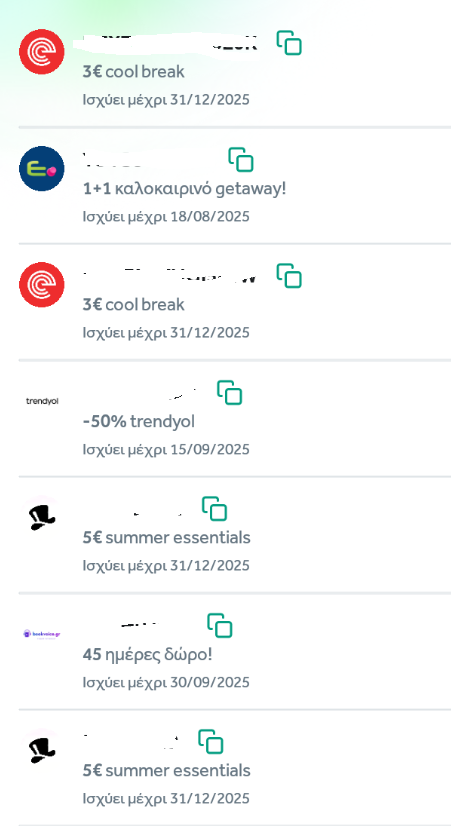Open the 1+1 καλοκαιρινό getaway! offer
Viewport: 451px width, 826px height.
[184, 189]
